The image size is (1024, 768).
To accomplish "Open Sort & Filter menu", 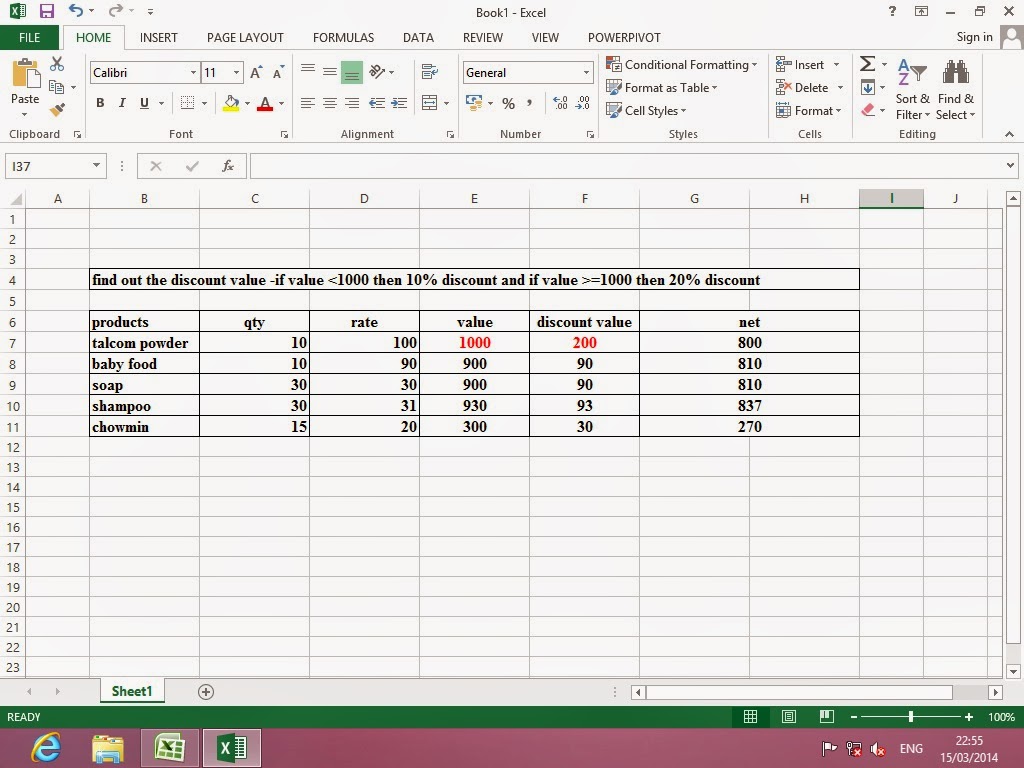I will [x=912, y=89].
